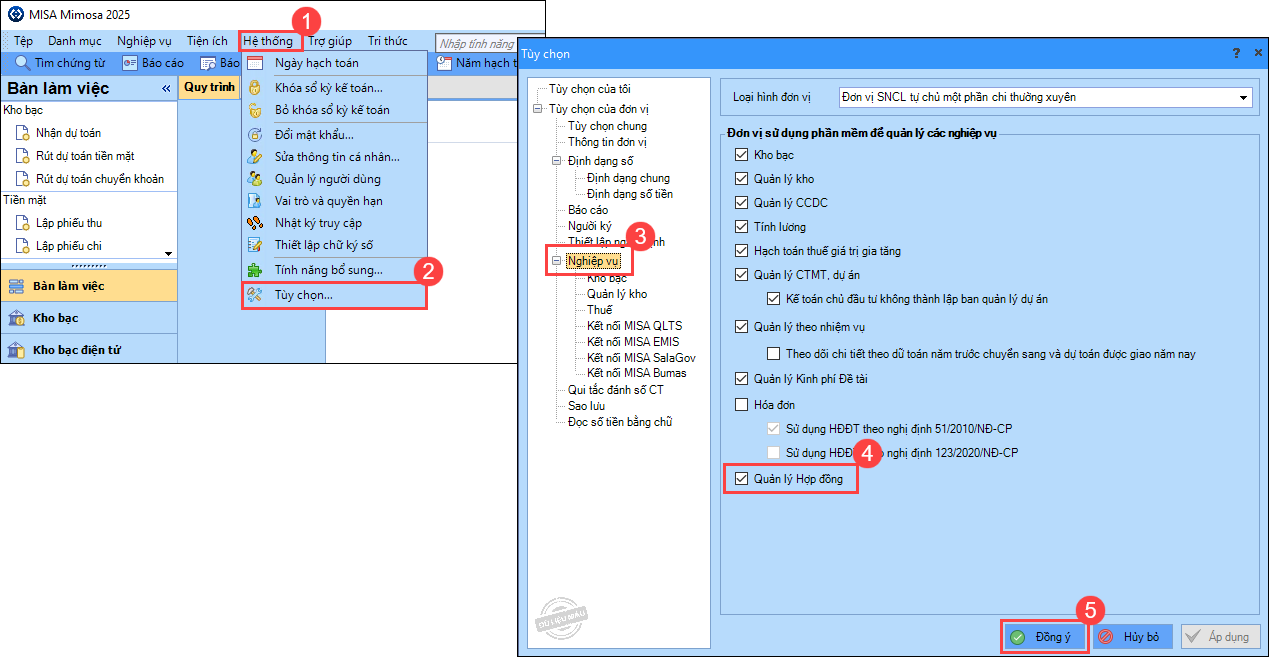Toggle the Tính lương checkbox
This screenshot has height=657, width=1269.
click(x=741, y=227)
